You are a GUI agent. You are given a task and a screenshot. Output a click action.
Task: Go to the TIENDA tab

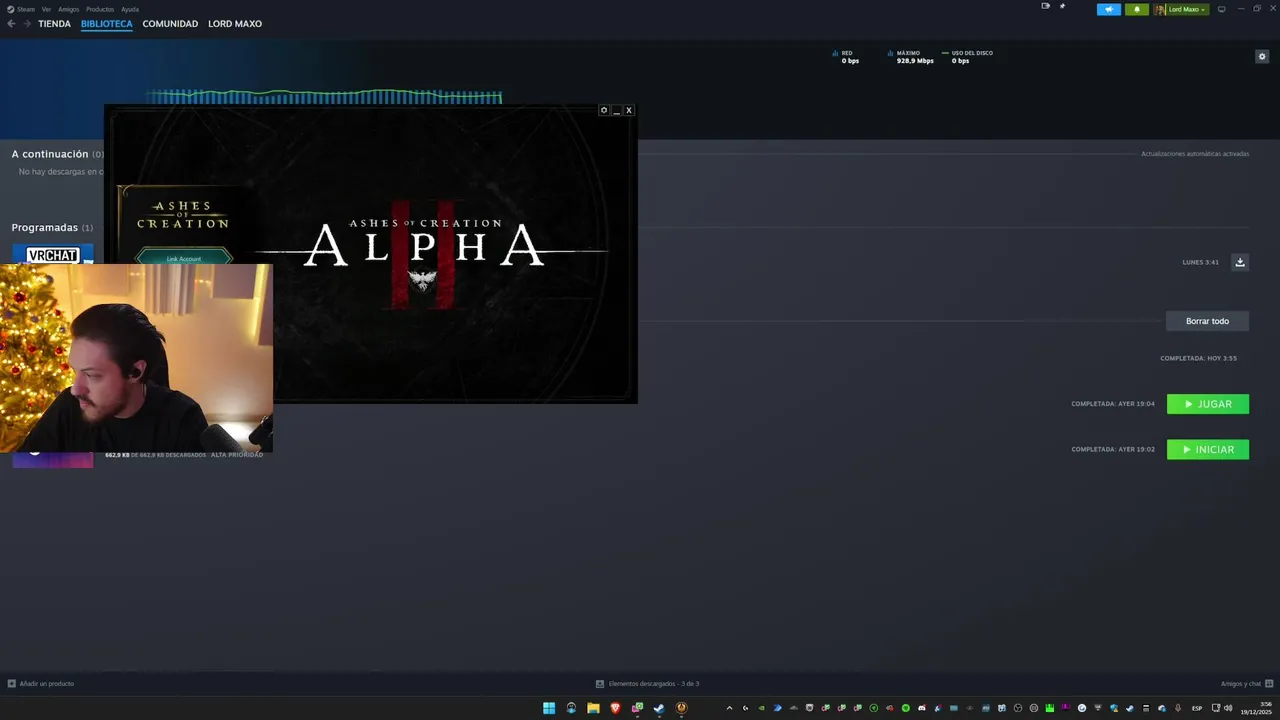[54, 24]
